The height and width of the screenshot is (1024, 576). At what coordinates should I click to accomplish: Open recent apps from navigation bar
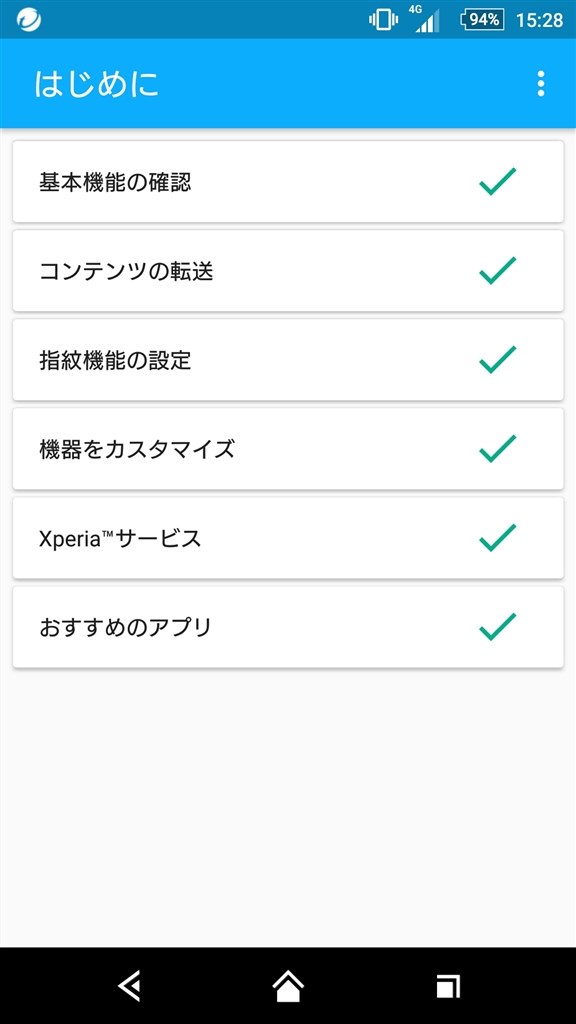click(447, 985)
